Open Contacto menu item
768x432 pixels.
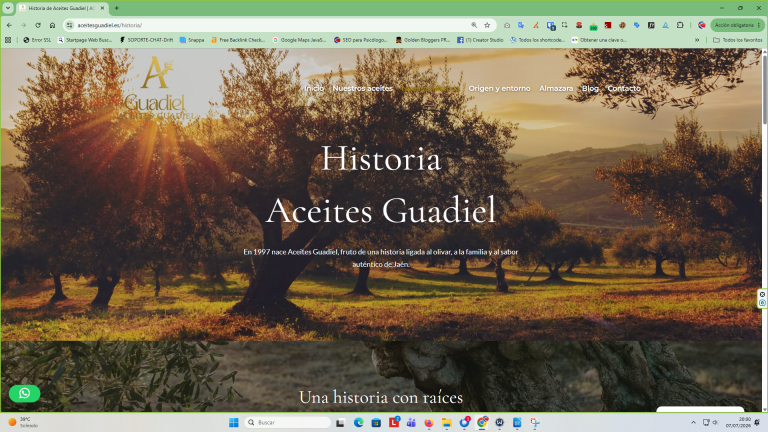tap(624, 88)
